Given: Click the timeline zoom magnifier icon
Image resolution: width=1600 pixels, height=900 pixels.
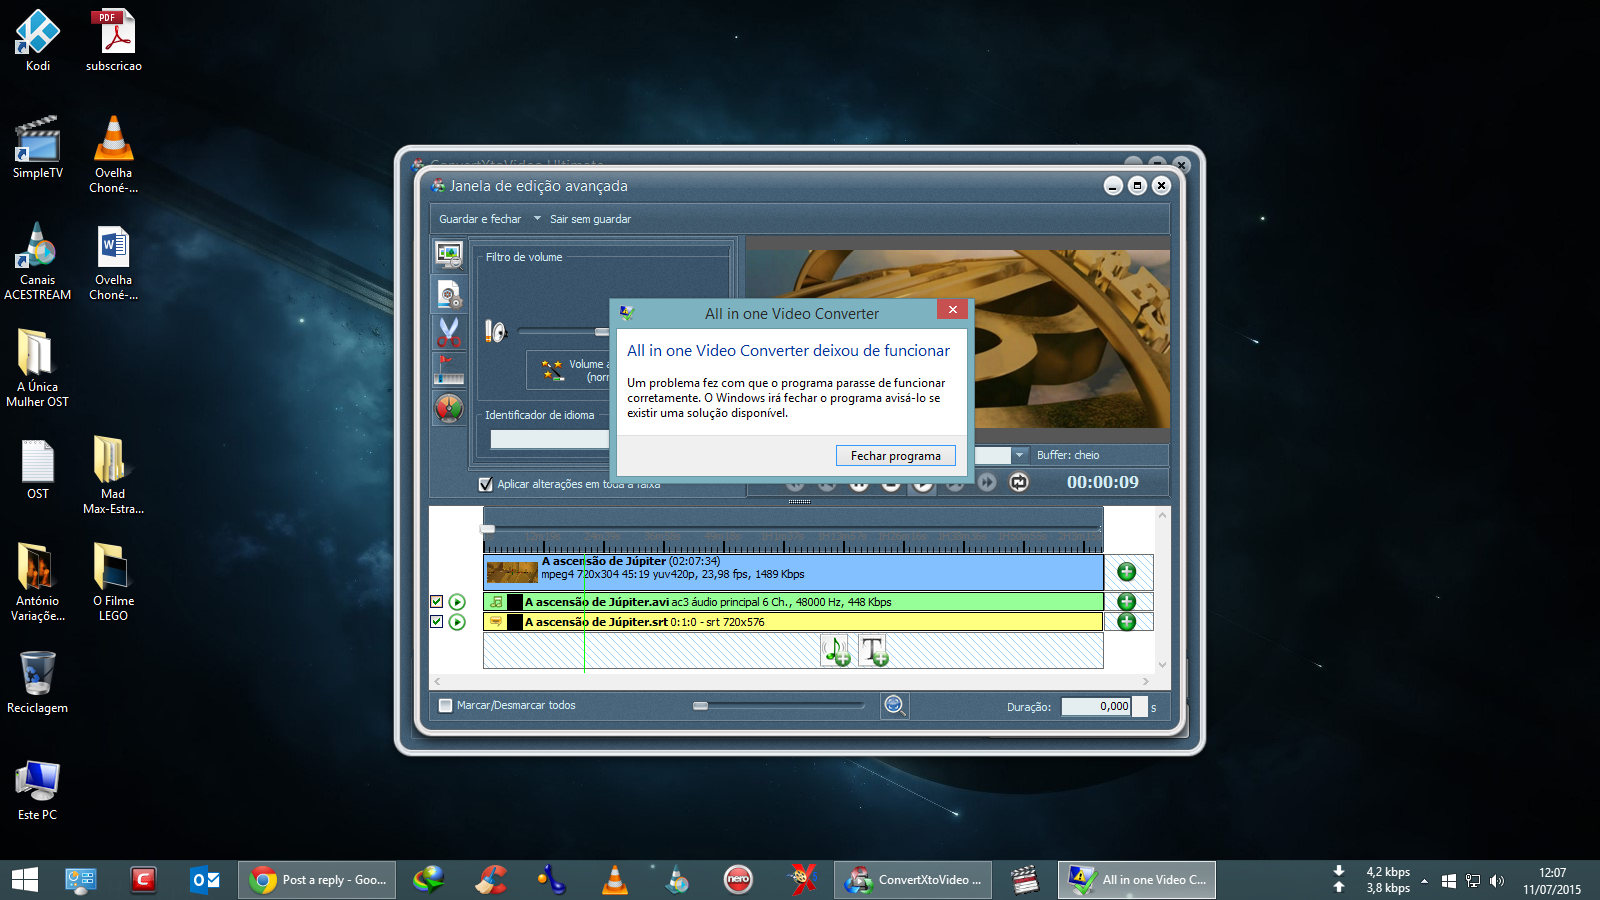Looking at the screenshot, I should click(895, 706).
